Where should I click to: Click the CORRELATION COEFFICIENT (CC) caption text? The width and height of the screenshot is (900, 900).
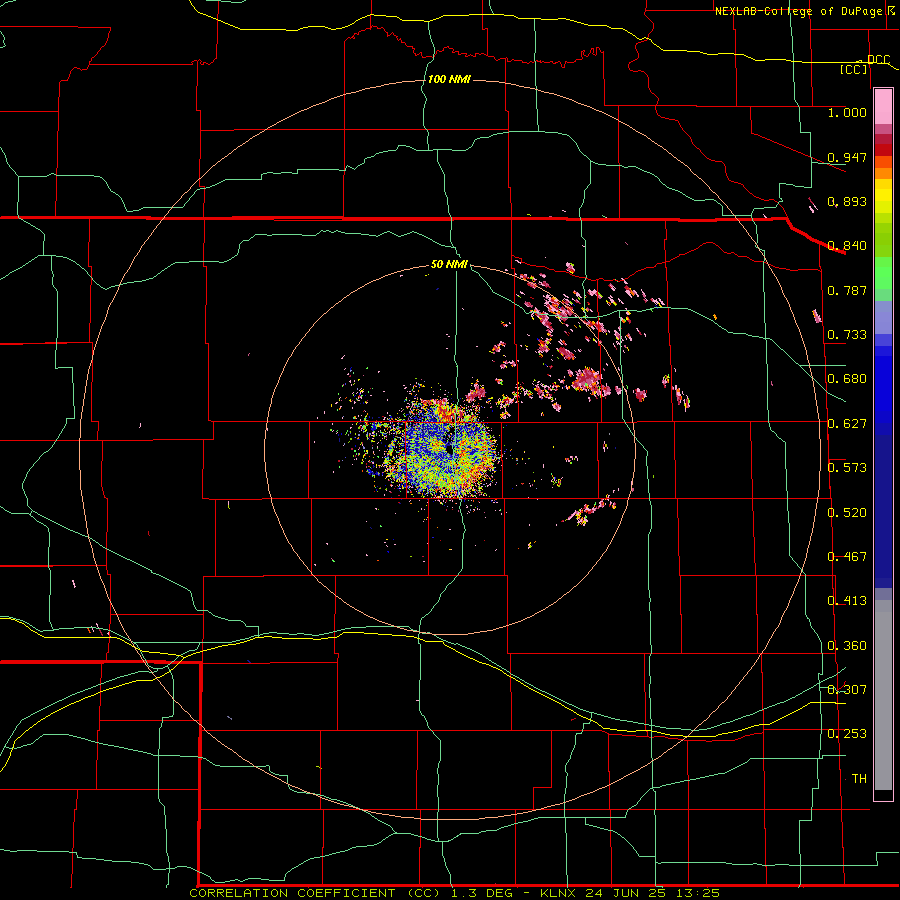[x=315, y=893]
